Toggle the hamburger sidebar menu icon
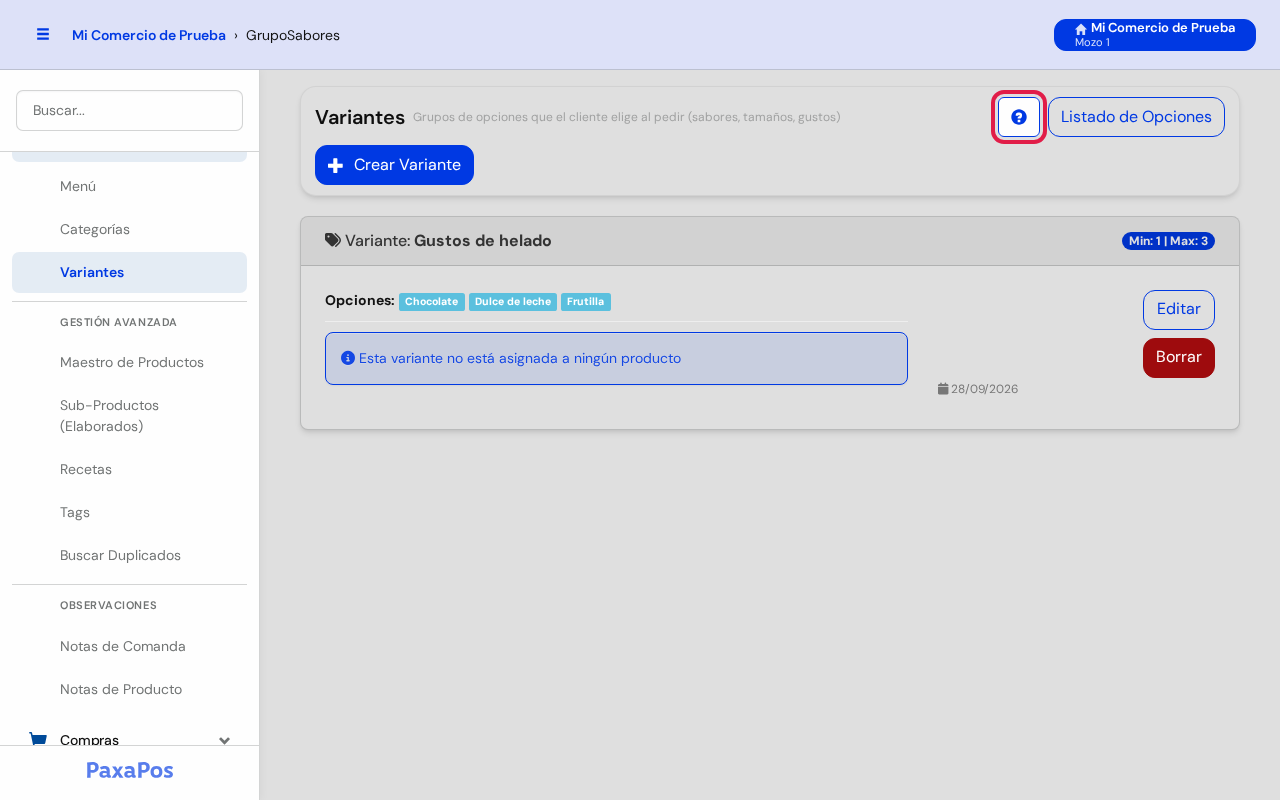The width and height of the screenshot is (1280, 800). coord(43,34)
